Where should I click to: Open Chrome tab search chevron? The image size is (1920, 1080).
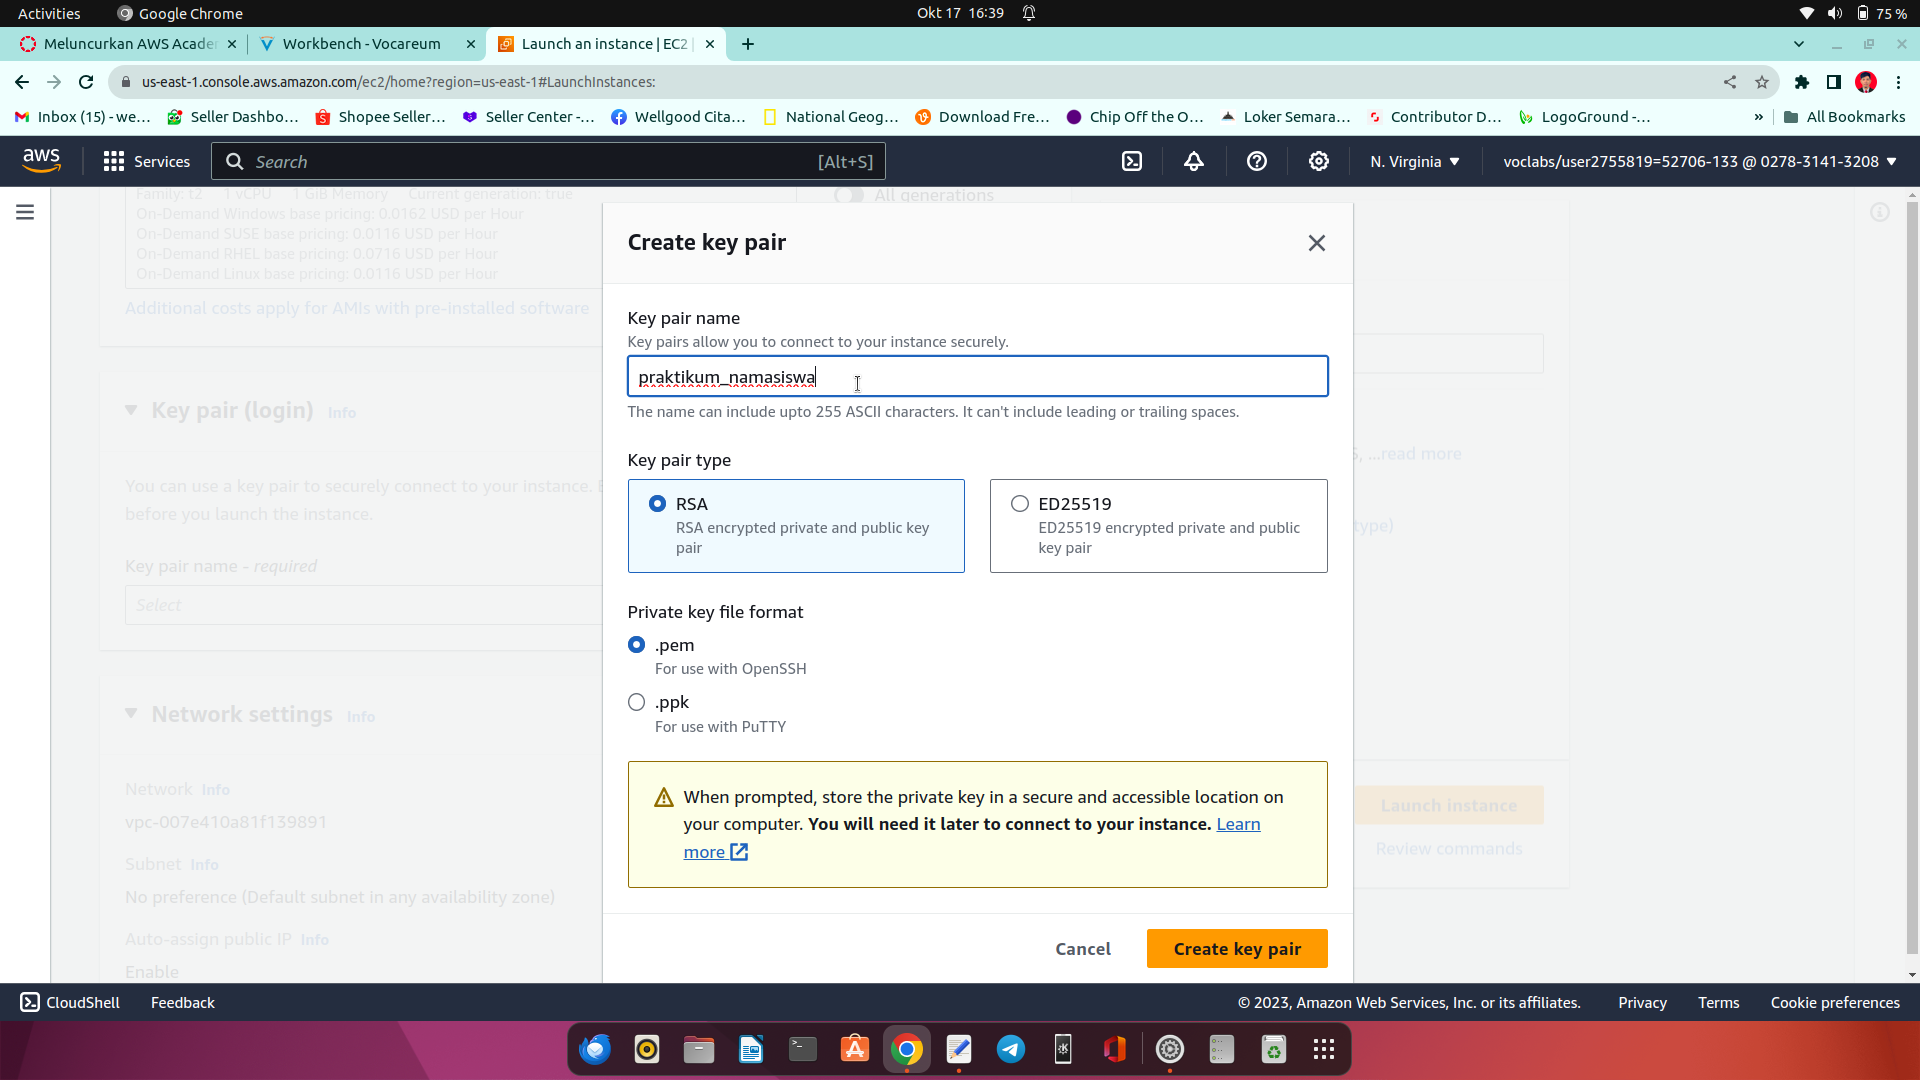coord(1798,44)
